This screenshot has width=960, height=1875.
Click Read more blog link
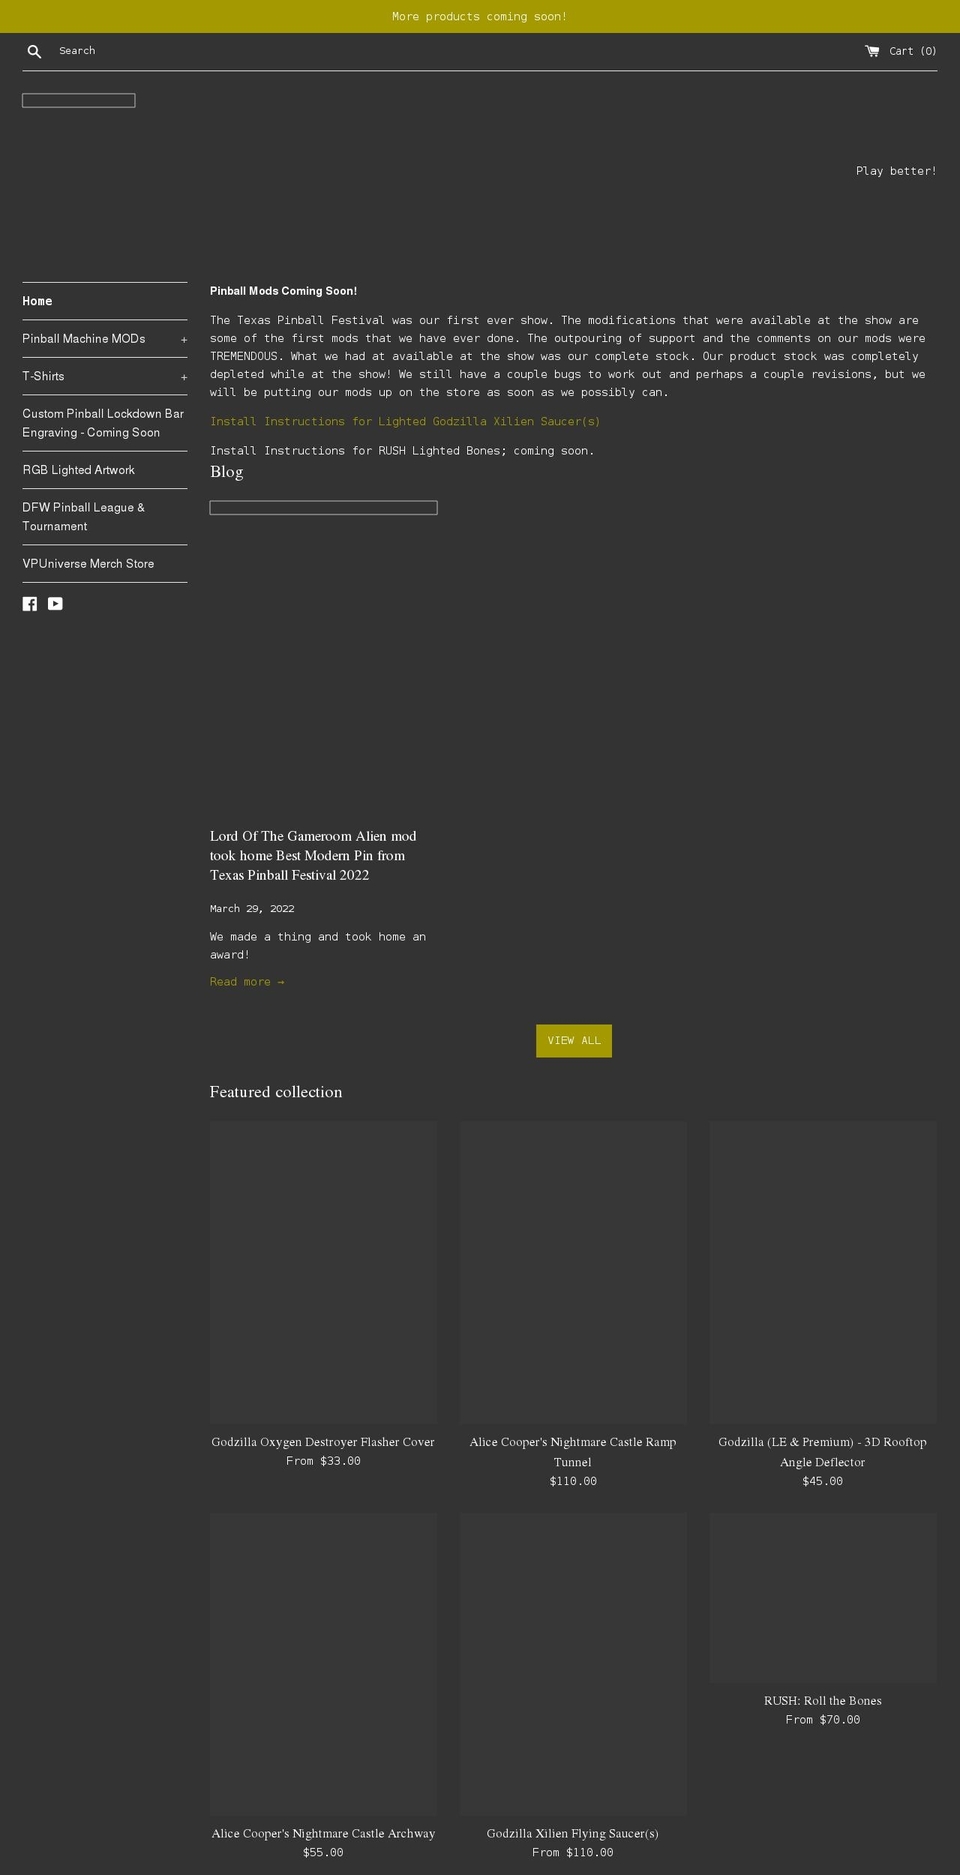click(x=247, y=982)
